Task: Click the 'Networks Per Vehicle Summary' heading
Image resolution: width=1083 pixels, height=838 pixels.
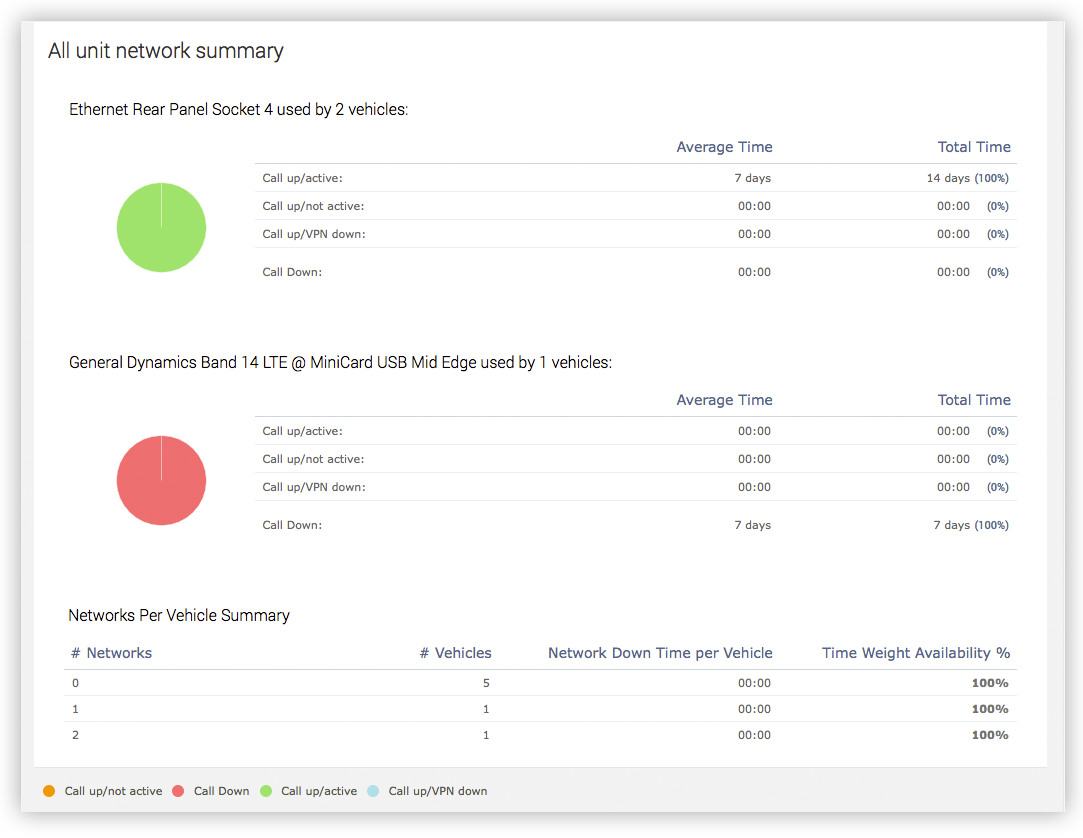Action: pos(179,616)
